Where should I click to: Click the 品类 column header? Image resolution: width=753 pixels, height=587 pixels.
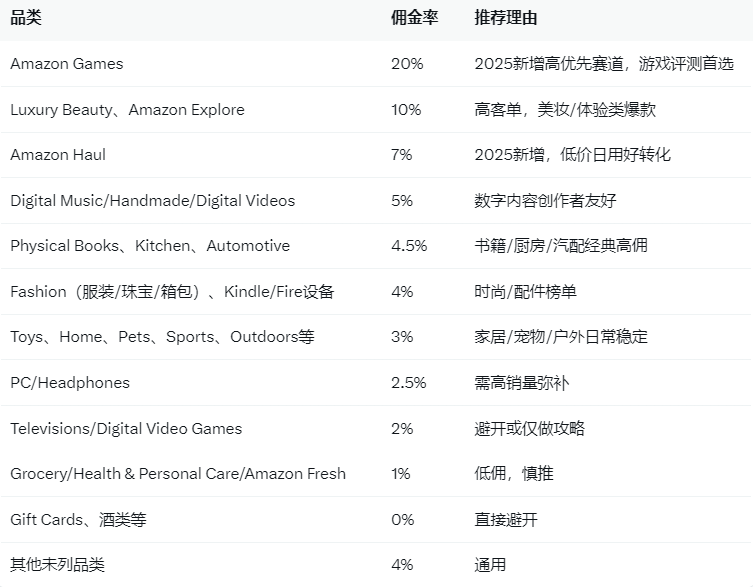coord(26,18)
